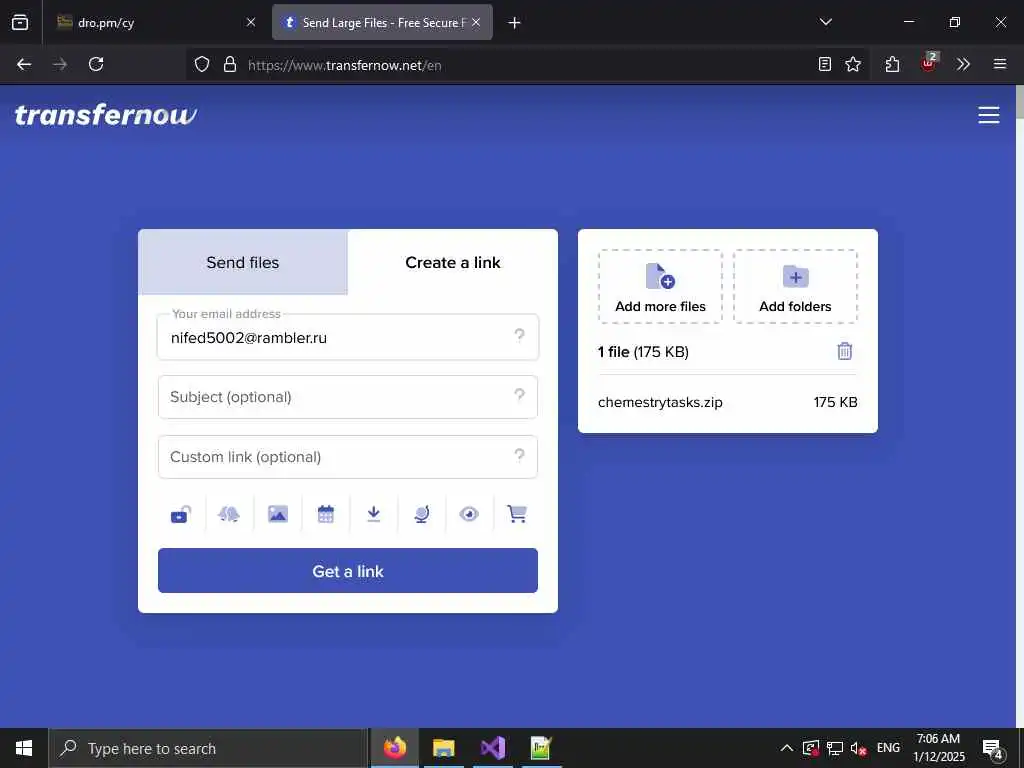
Task: Bookmark this page with star icon
Action: 853,64
